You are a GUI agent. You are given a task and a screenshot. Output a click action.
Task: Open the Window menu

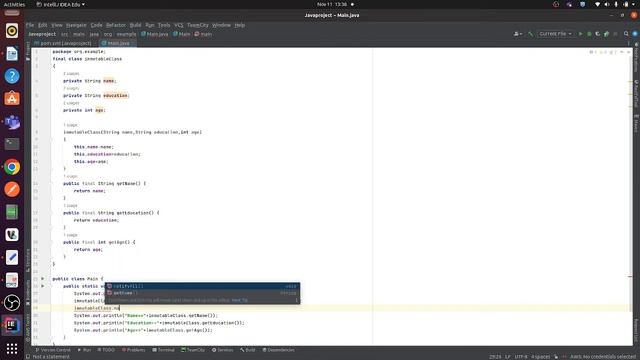pos(221,25)
